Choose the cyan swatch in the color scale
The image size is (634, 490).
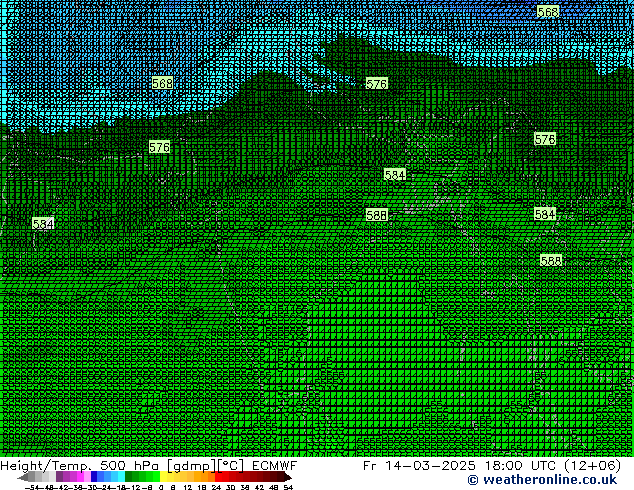click(116, 477)
